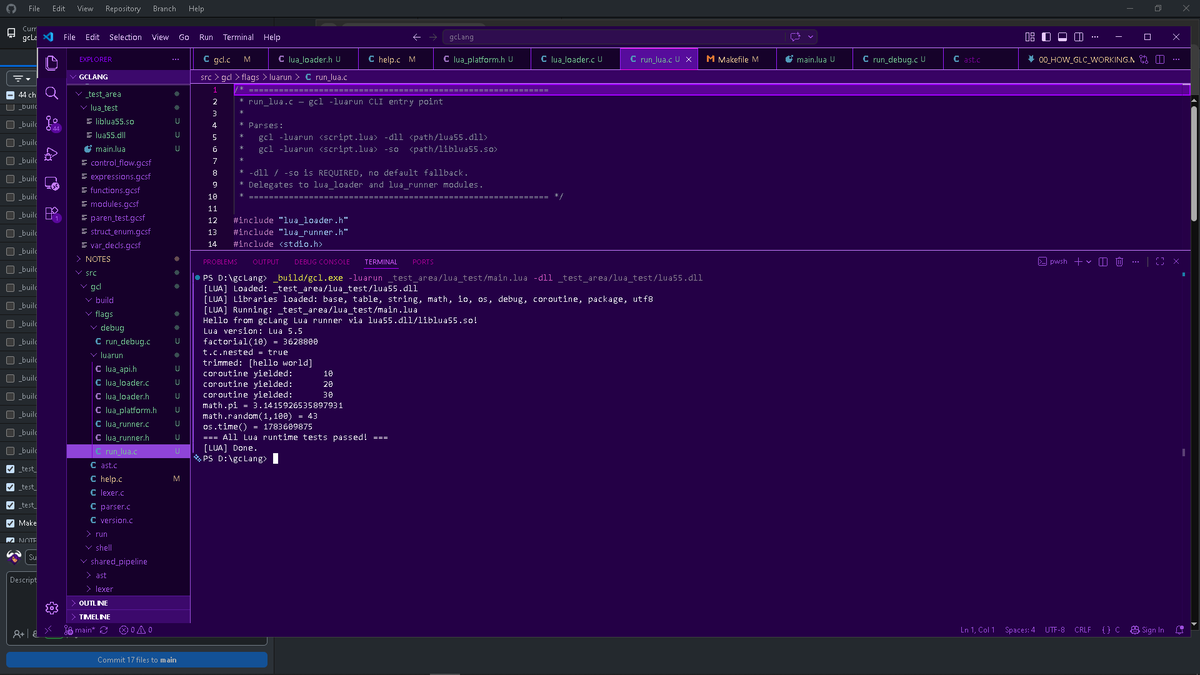Screen dimensions: 1200x675
Task: Go forward with the navigation arrow
Action: click(x=433, y=37)
